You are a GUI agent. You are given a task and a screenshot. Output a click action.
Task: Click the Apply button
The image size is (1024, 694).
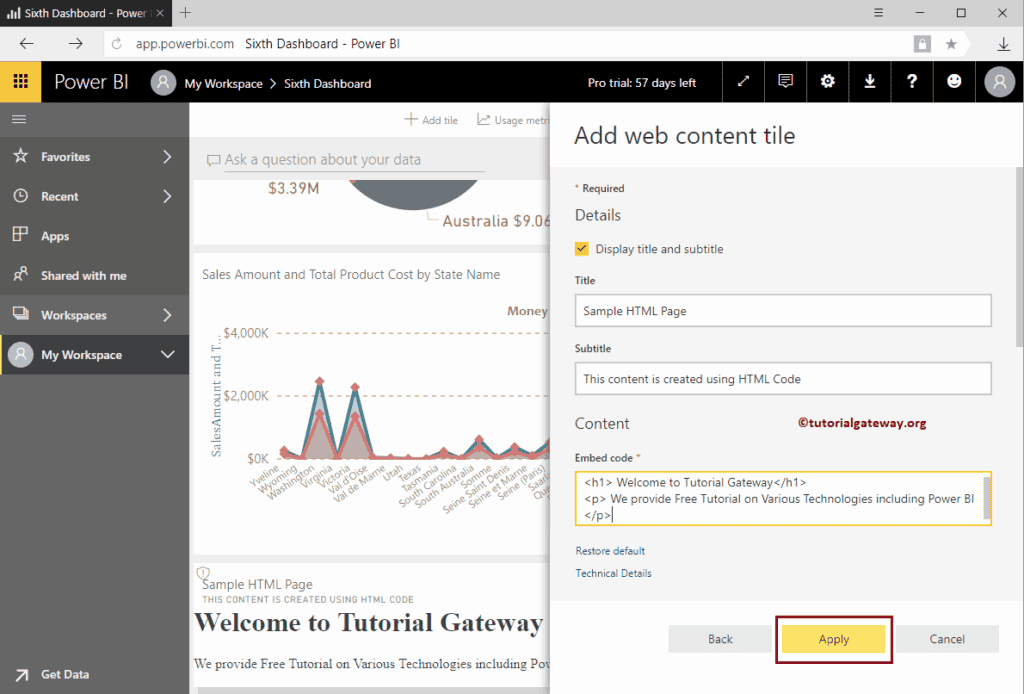click(x=833, y=639)
